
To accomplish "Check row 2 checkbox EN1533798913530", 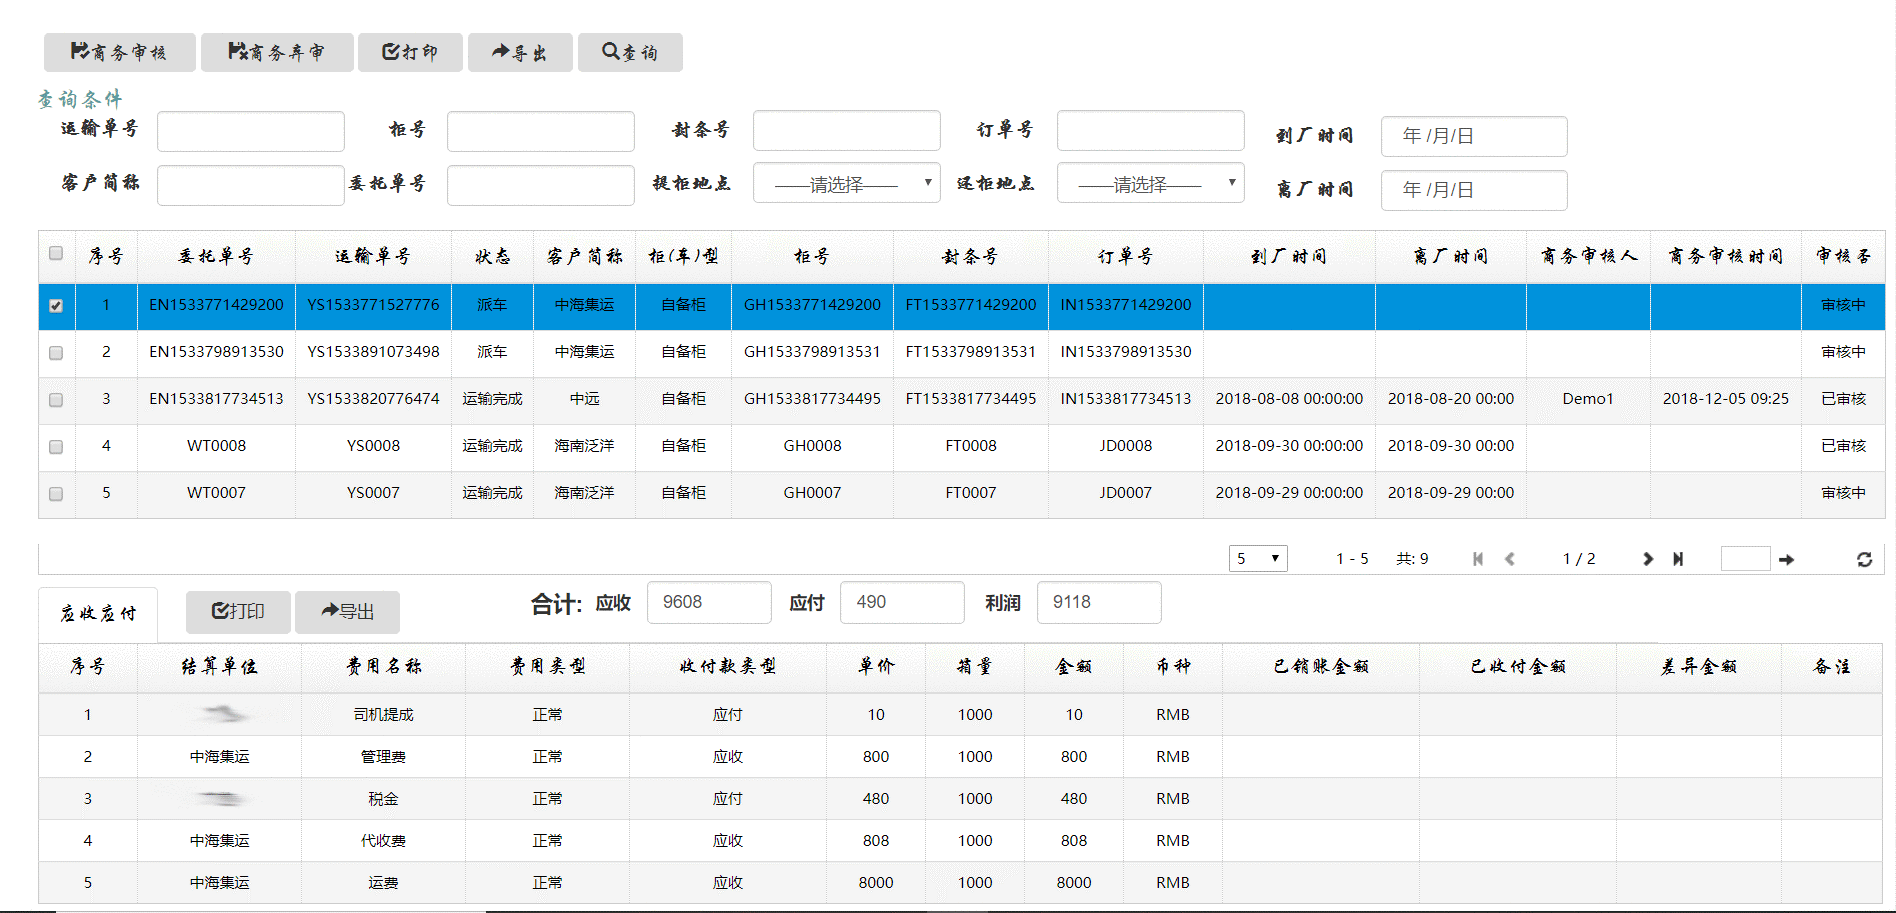I will [x=56, y=353].
